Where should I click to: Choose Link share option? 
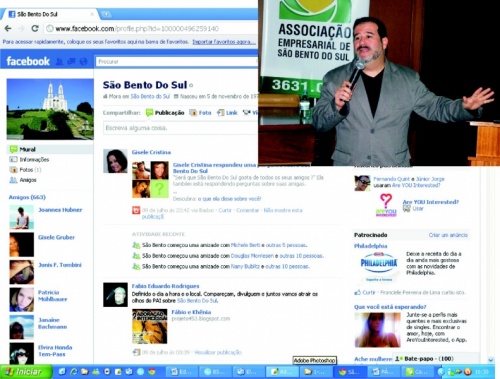pos(227,113)
